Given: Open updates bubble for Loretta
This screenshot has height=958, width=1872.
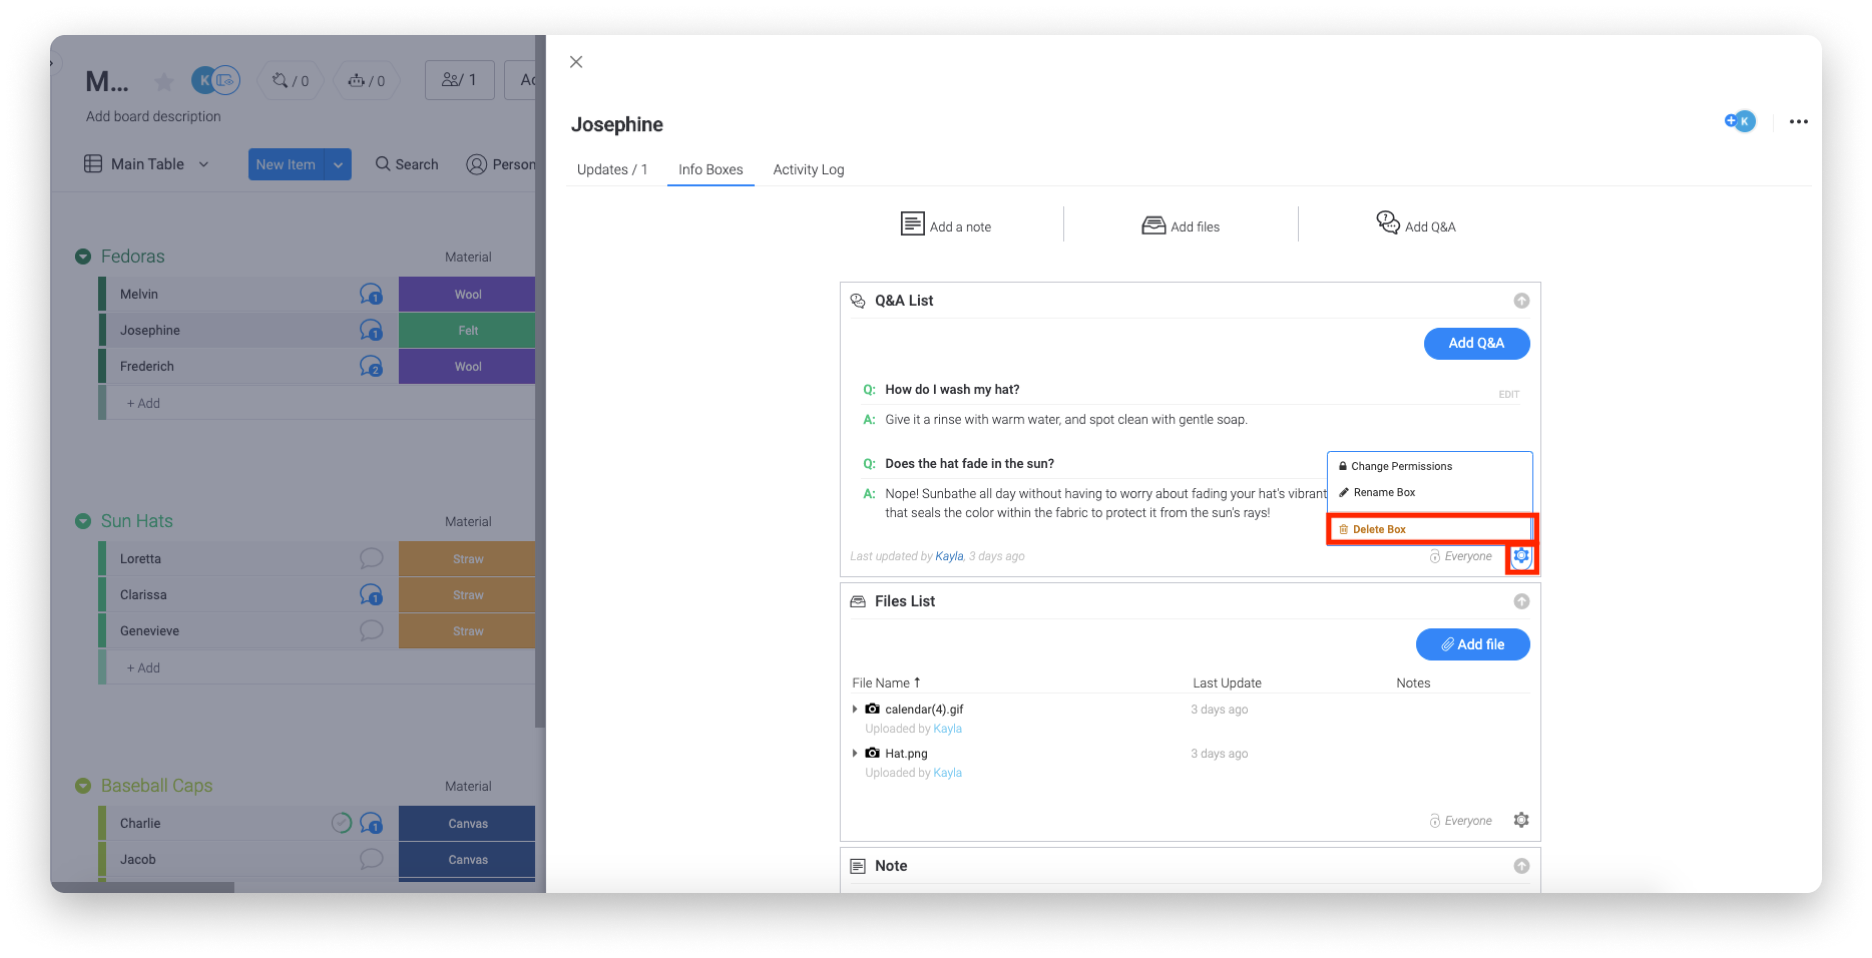Looking at the screenshot, I should pyautogui.click(x=371, y=558).
